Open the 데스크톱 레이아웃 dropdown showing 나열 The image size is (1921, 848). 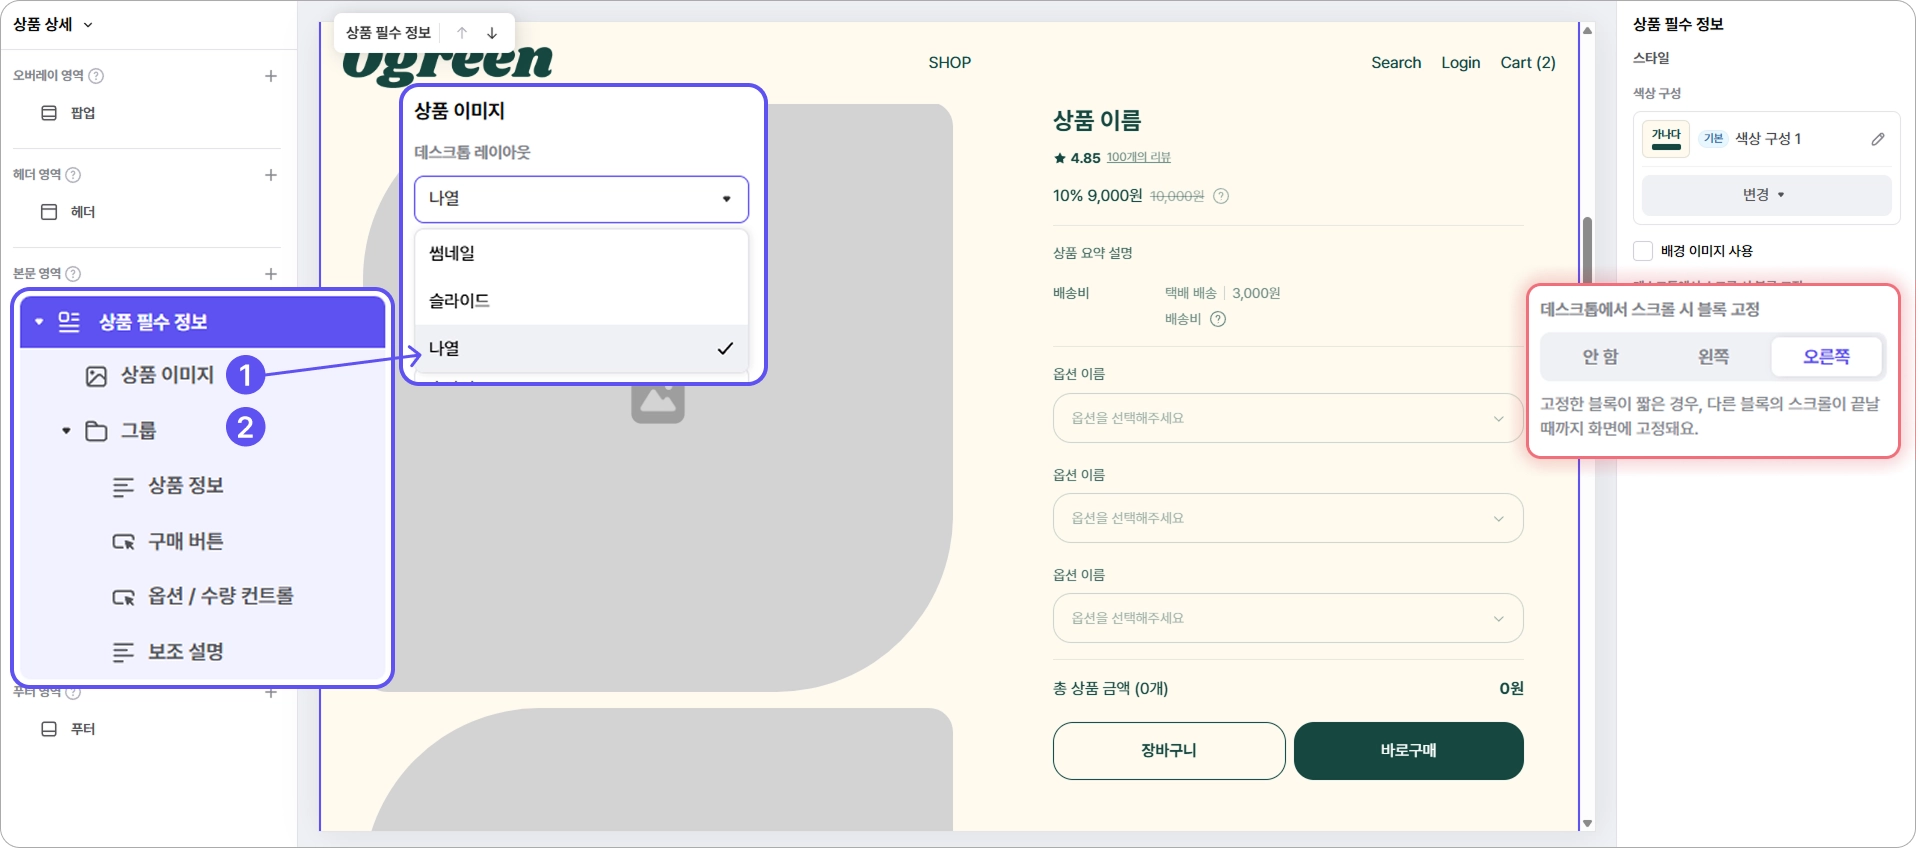point(581,199)
